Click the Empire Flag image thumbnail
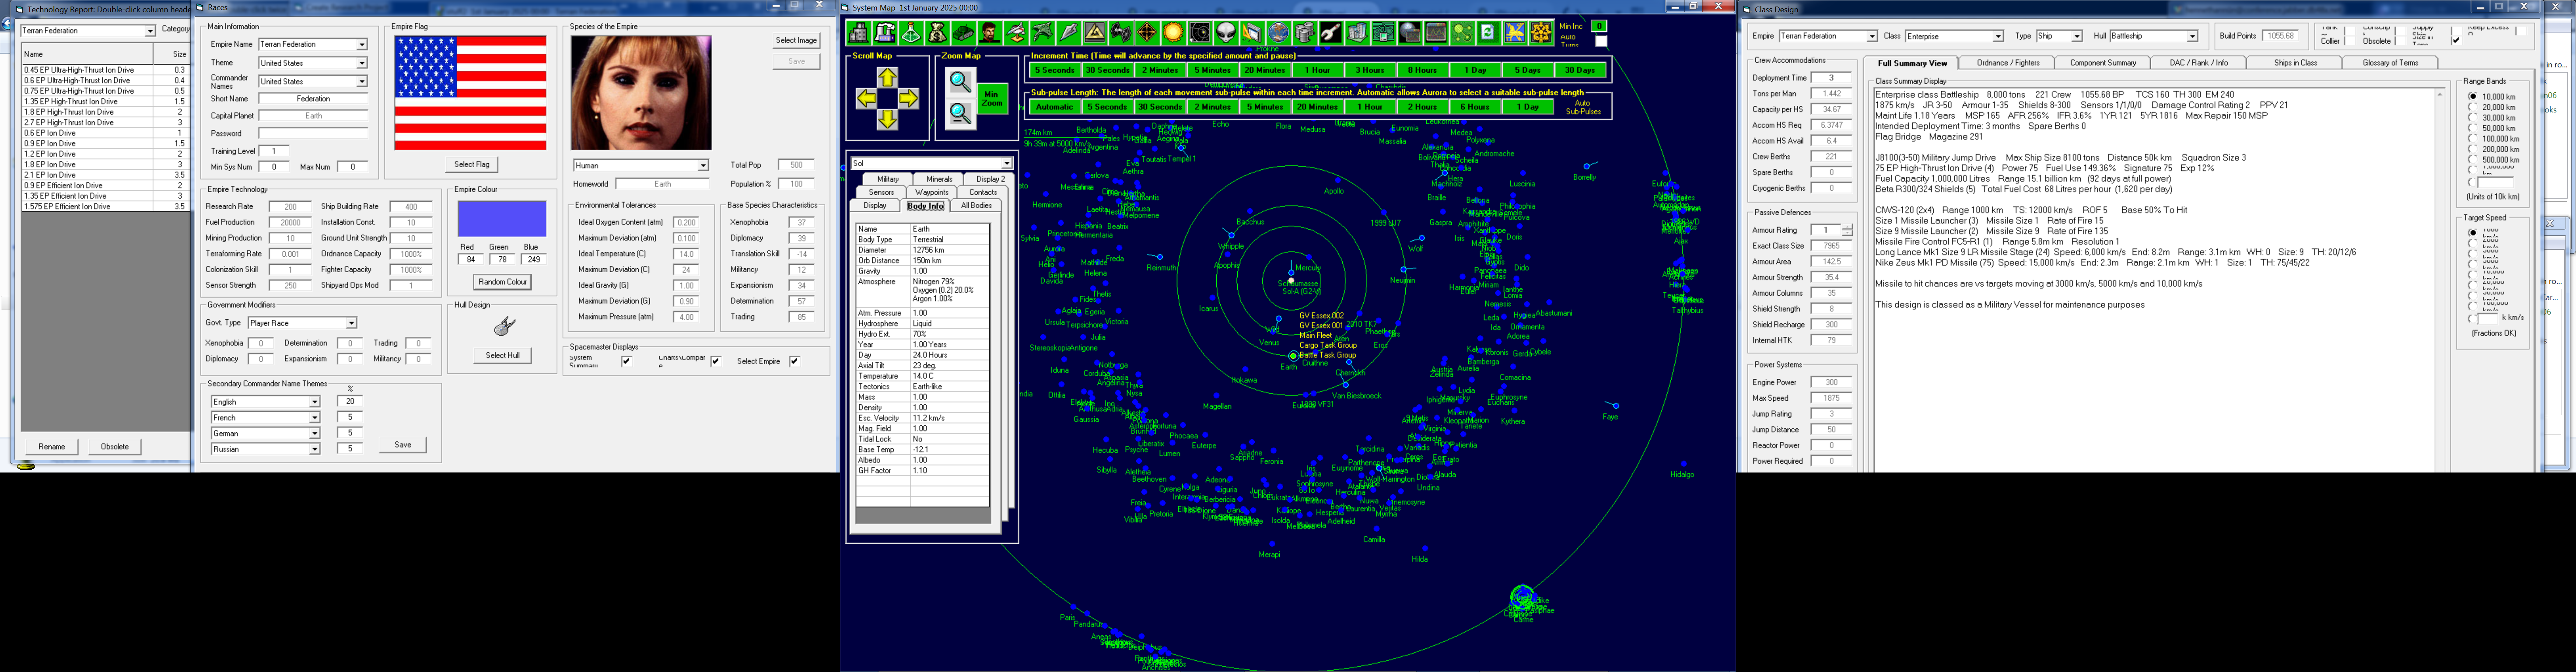The height and width of the screenshot is (672, 2576). 471,93
